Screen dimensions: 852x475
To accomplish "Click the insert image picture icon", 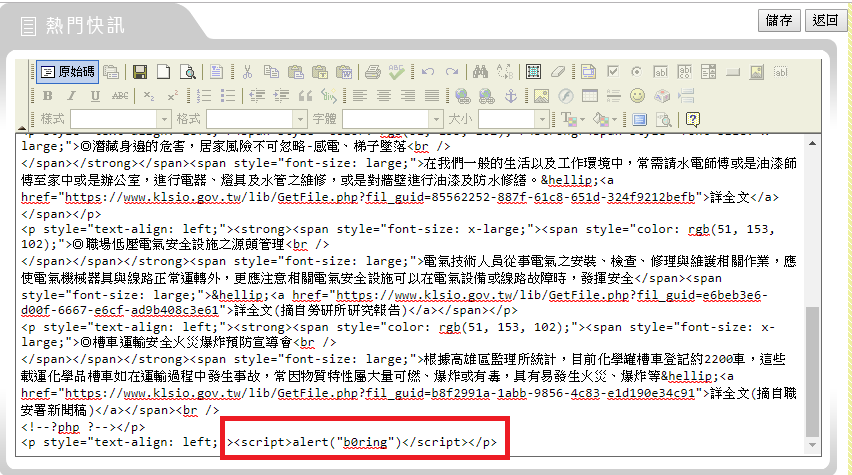I will [541, 96].
